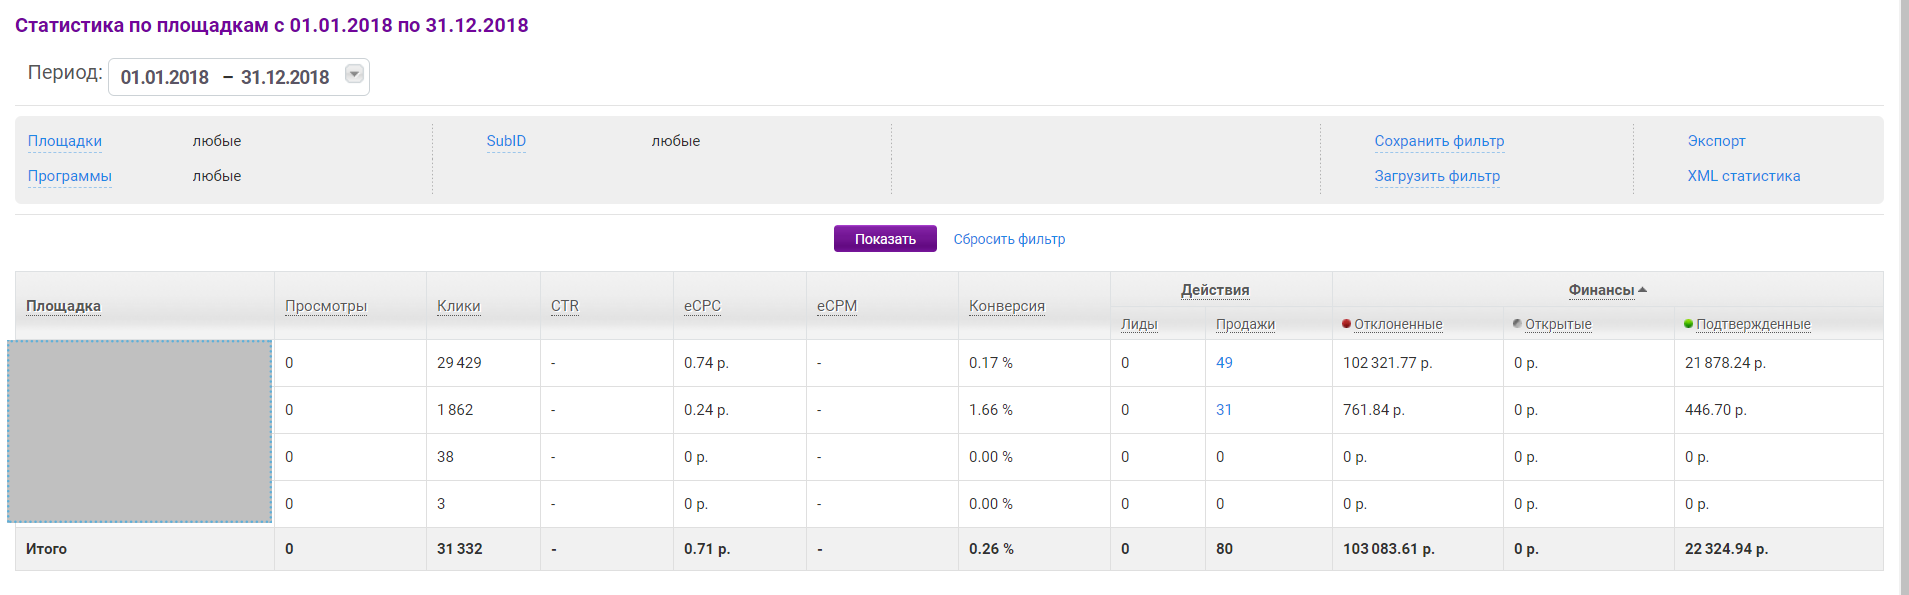Click the period date range field
The height and width of the screenshot is (595, 1909).
(x=225, y=77)
